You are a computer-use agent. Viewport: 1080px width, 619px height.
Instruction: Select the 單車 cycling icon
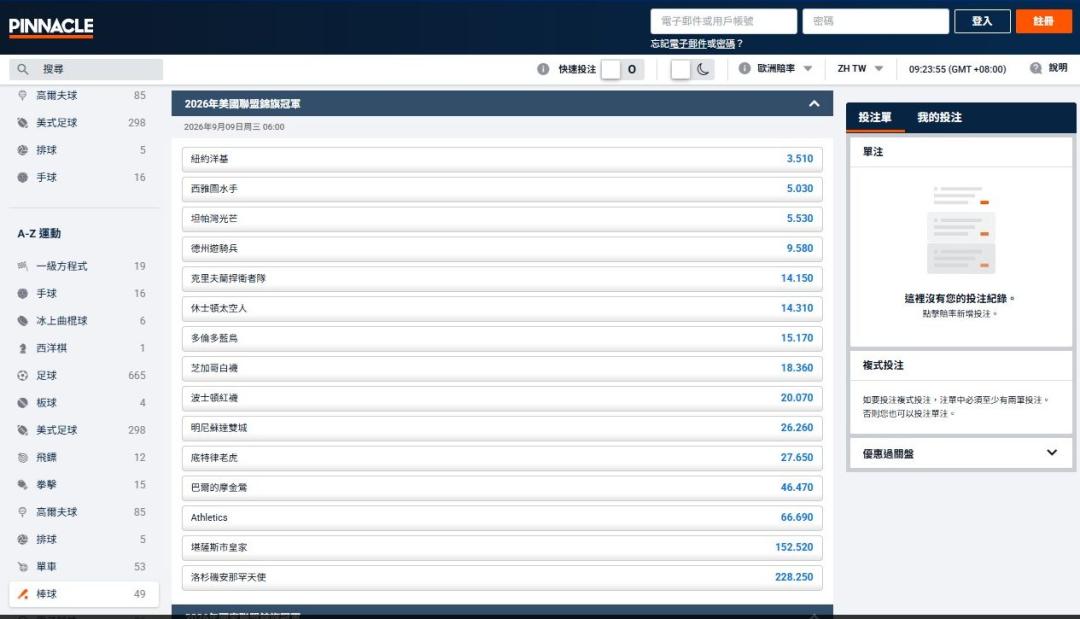23,567
